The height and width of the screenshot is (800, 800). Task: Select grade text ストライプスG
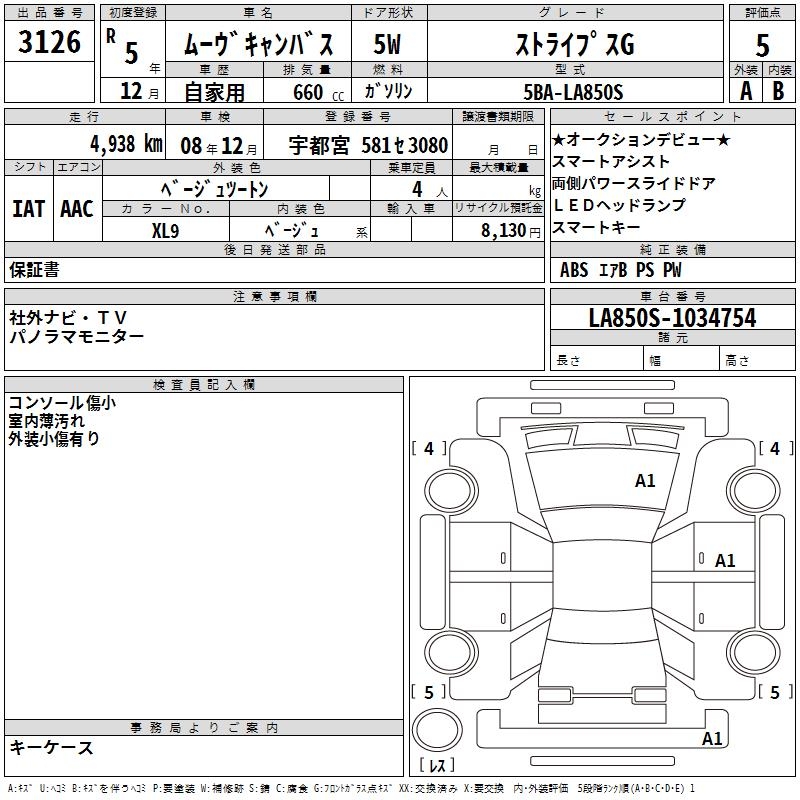point(575,44)
